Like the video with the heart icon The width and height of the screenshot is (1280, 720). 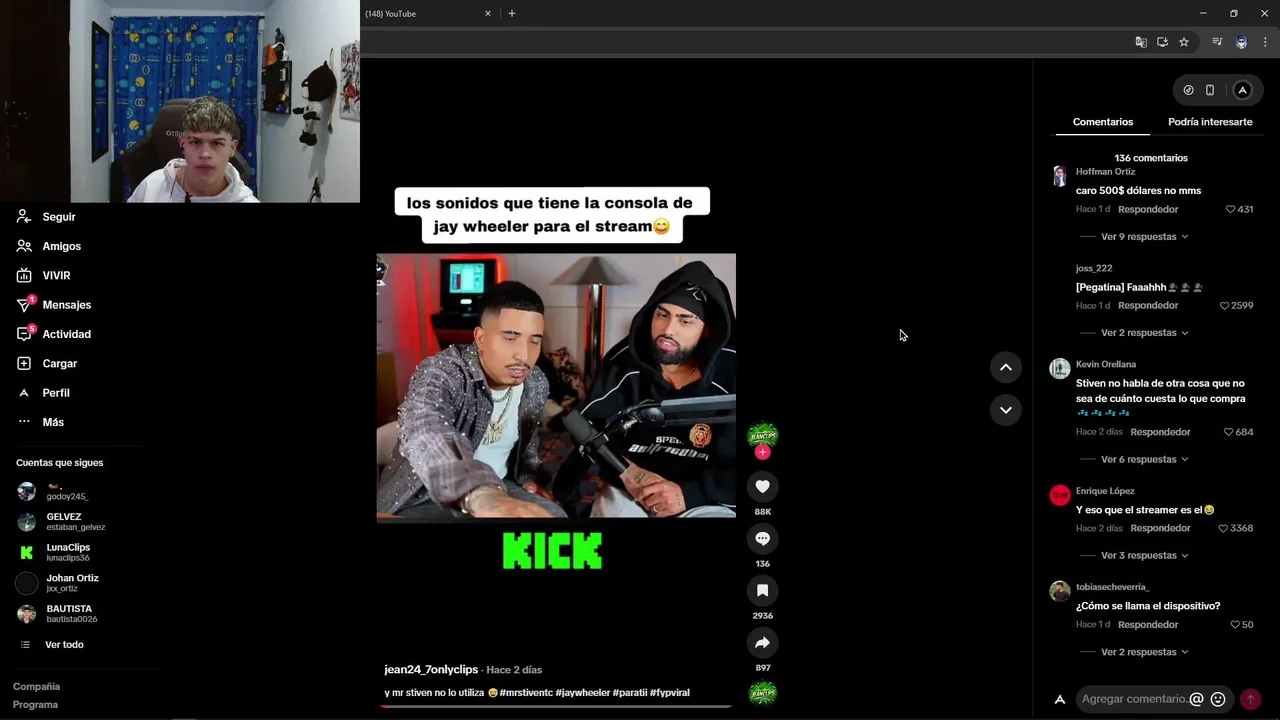[762, 486]
